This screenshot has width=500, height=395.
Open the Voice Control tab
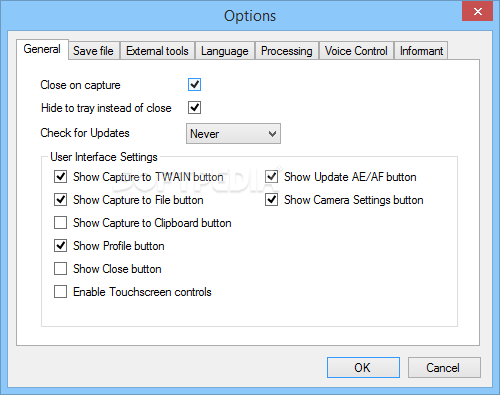[x=356, y=51]
